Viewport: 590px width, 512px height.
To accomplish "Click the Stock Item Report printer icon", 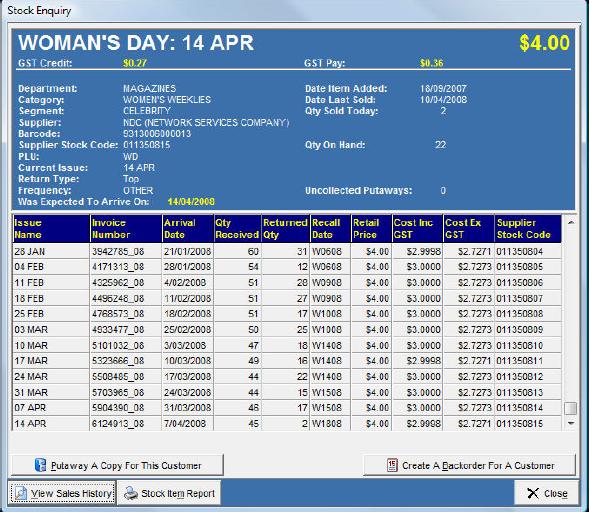I will 131,493.
